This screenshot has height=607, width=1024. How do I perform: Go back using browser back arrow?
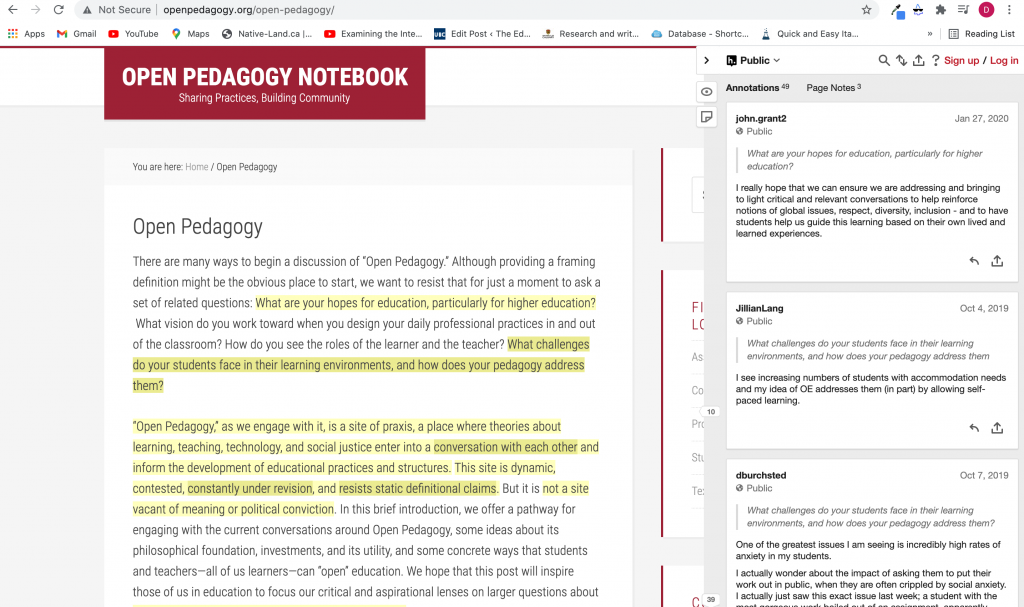click(12, 10)
